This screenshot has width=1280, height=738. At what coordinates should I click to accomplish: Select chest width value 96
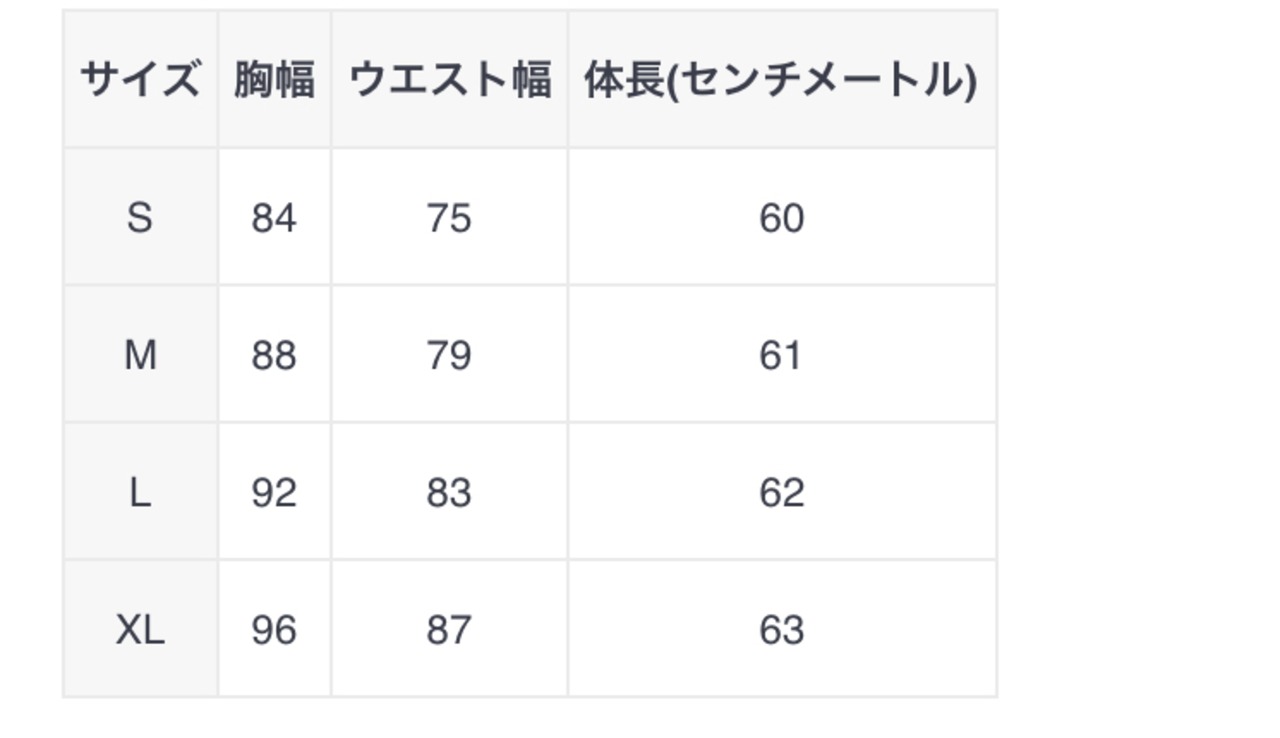274,629
